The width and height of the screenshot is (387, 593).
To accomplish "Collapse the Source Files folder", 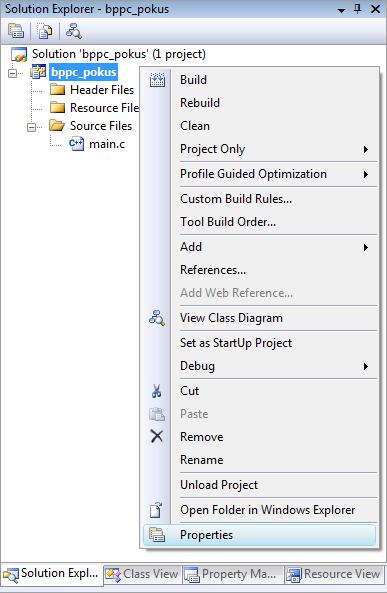I will coord(31,127).
